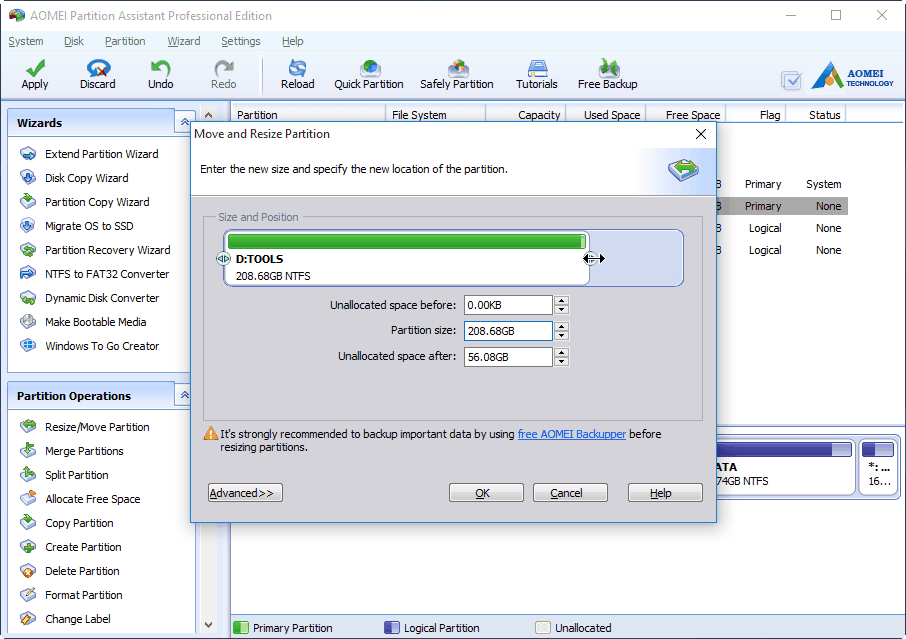Reload the disk information
The height and width of the screenshot is (639, 906).
[297, 73]
